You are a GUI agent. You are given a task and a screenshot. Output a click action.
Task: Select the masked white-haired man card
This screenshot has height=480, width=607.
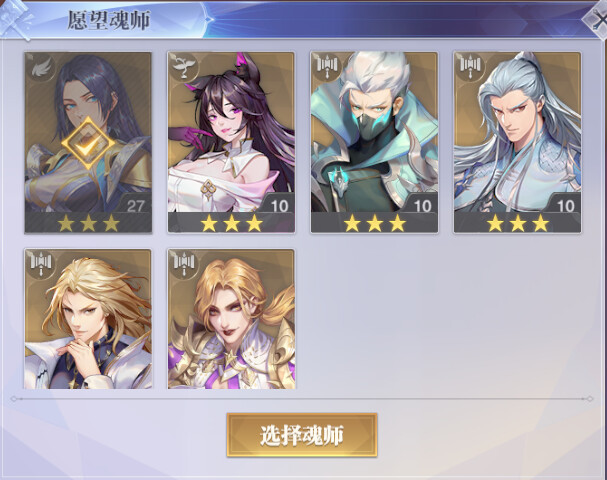[x=374, y=142]
